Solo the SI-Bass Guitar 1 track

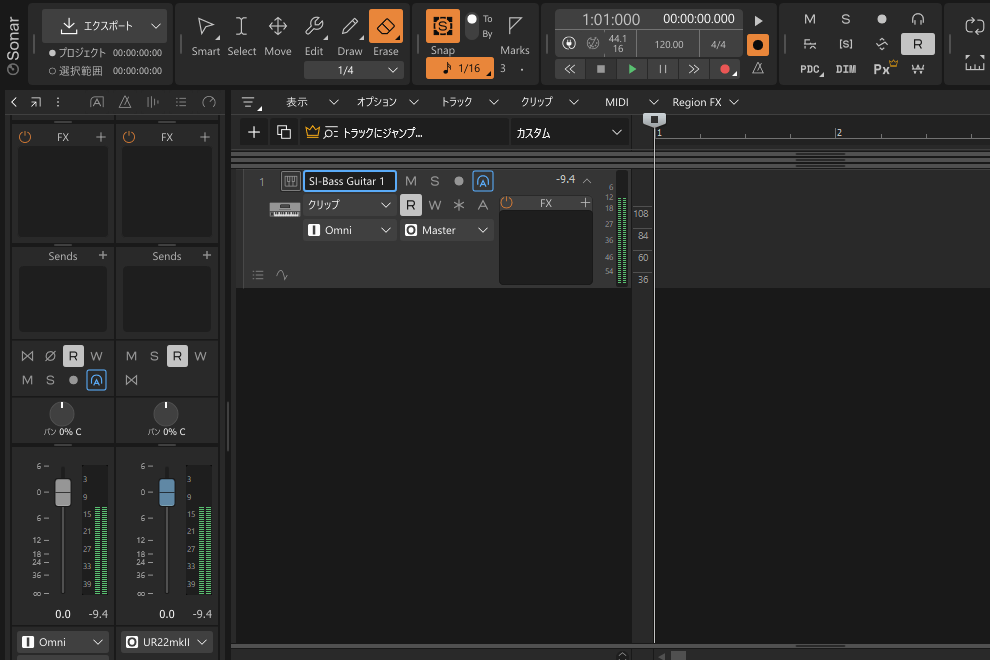(x=435, y=181)
